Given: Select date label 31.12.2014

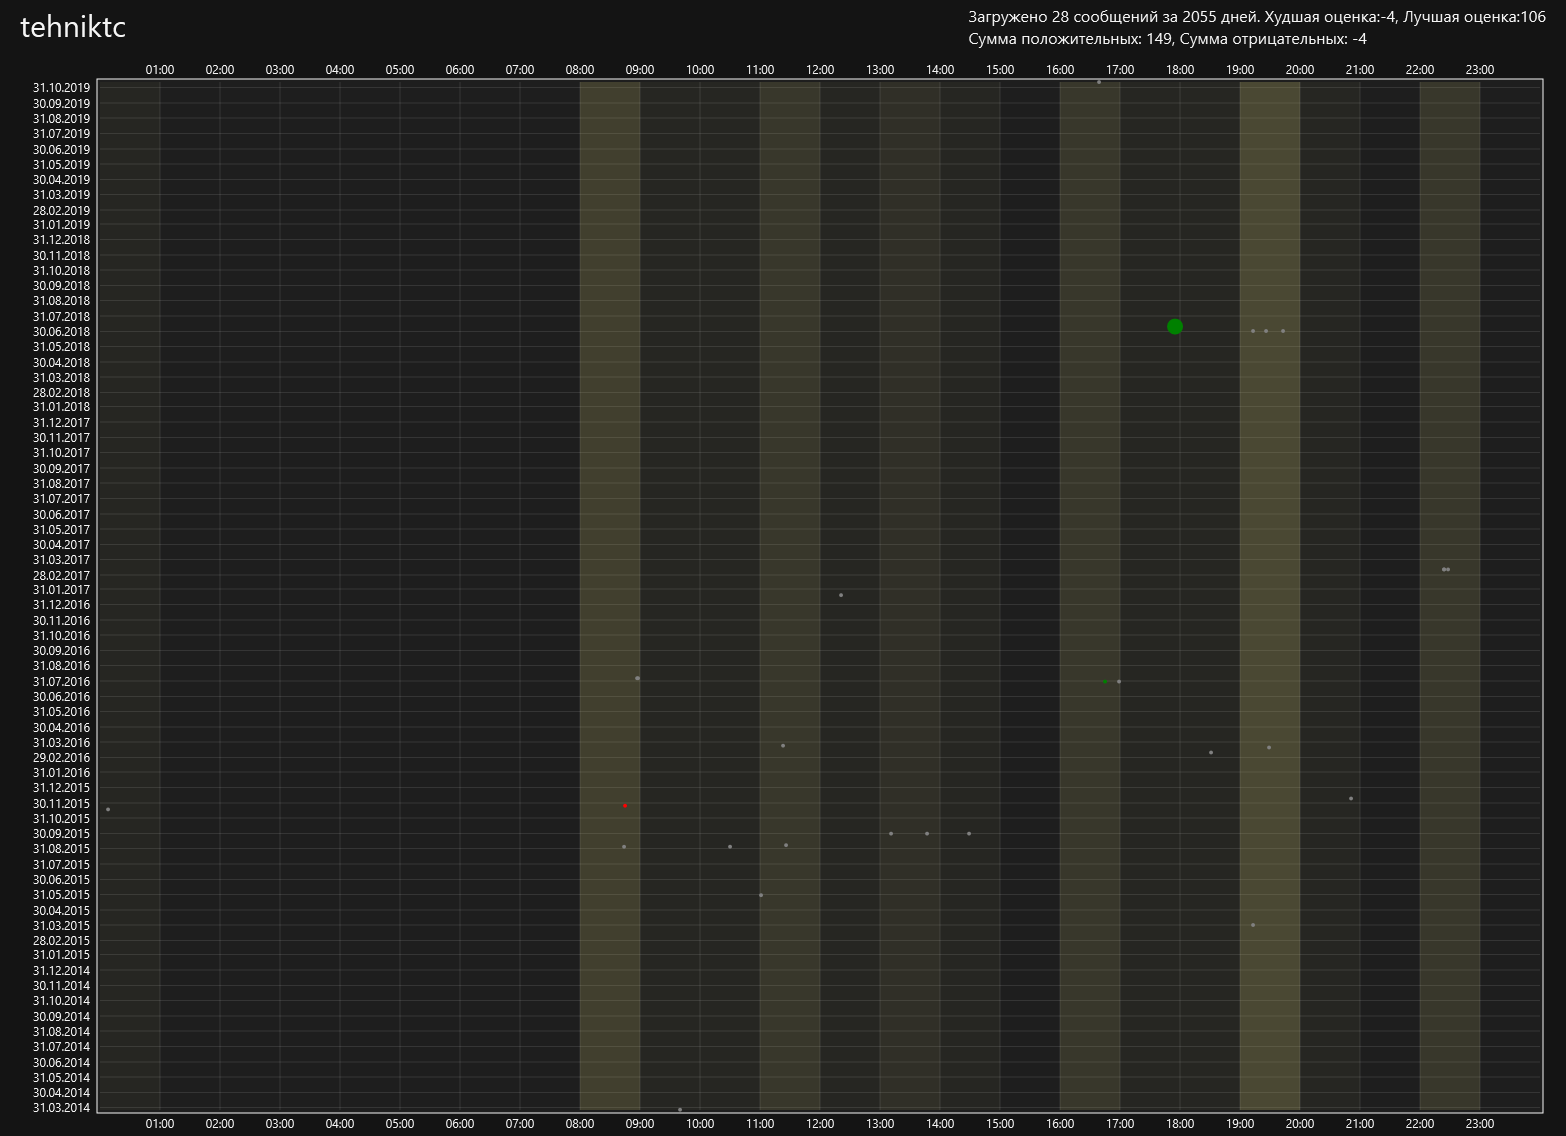Looking at the screenshot, I should [61, 971].
